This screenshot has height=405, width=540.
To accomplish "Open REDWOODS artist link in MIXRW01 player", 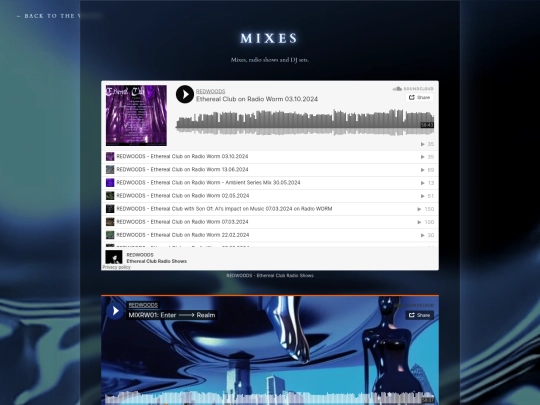I will tap(143, 305).
